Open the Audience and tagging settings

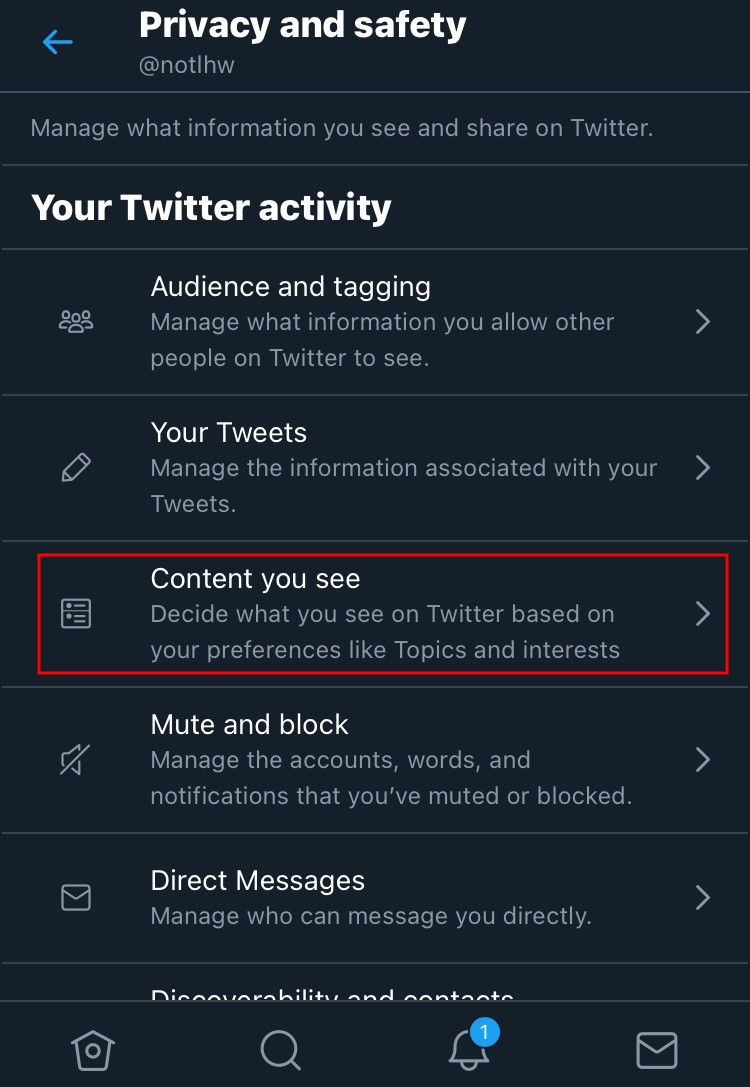click(x=375, y=322)
